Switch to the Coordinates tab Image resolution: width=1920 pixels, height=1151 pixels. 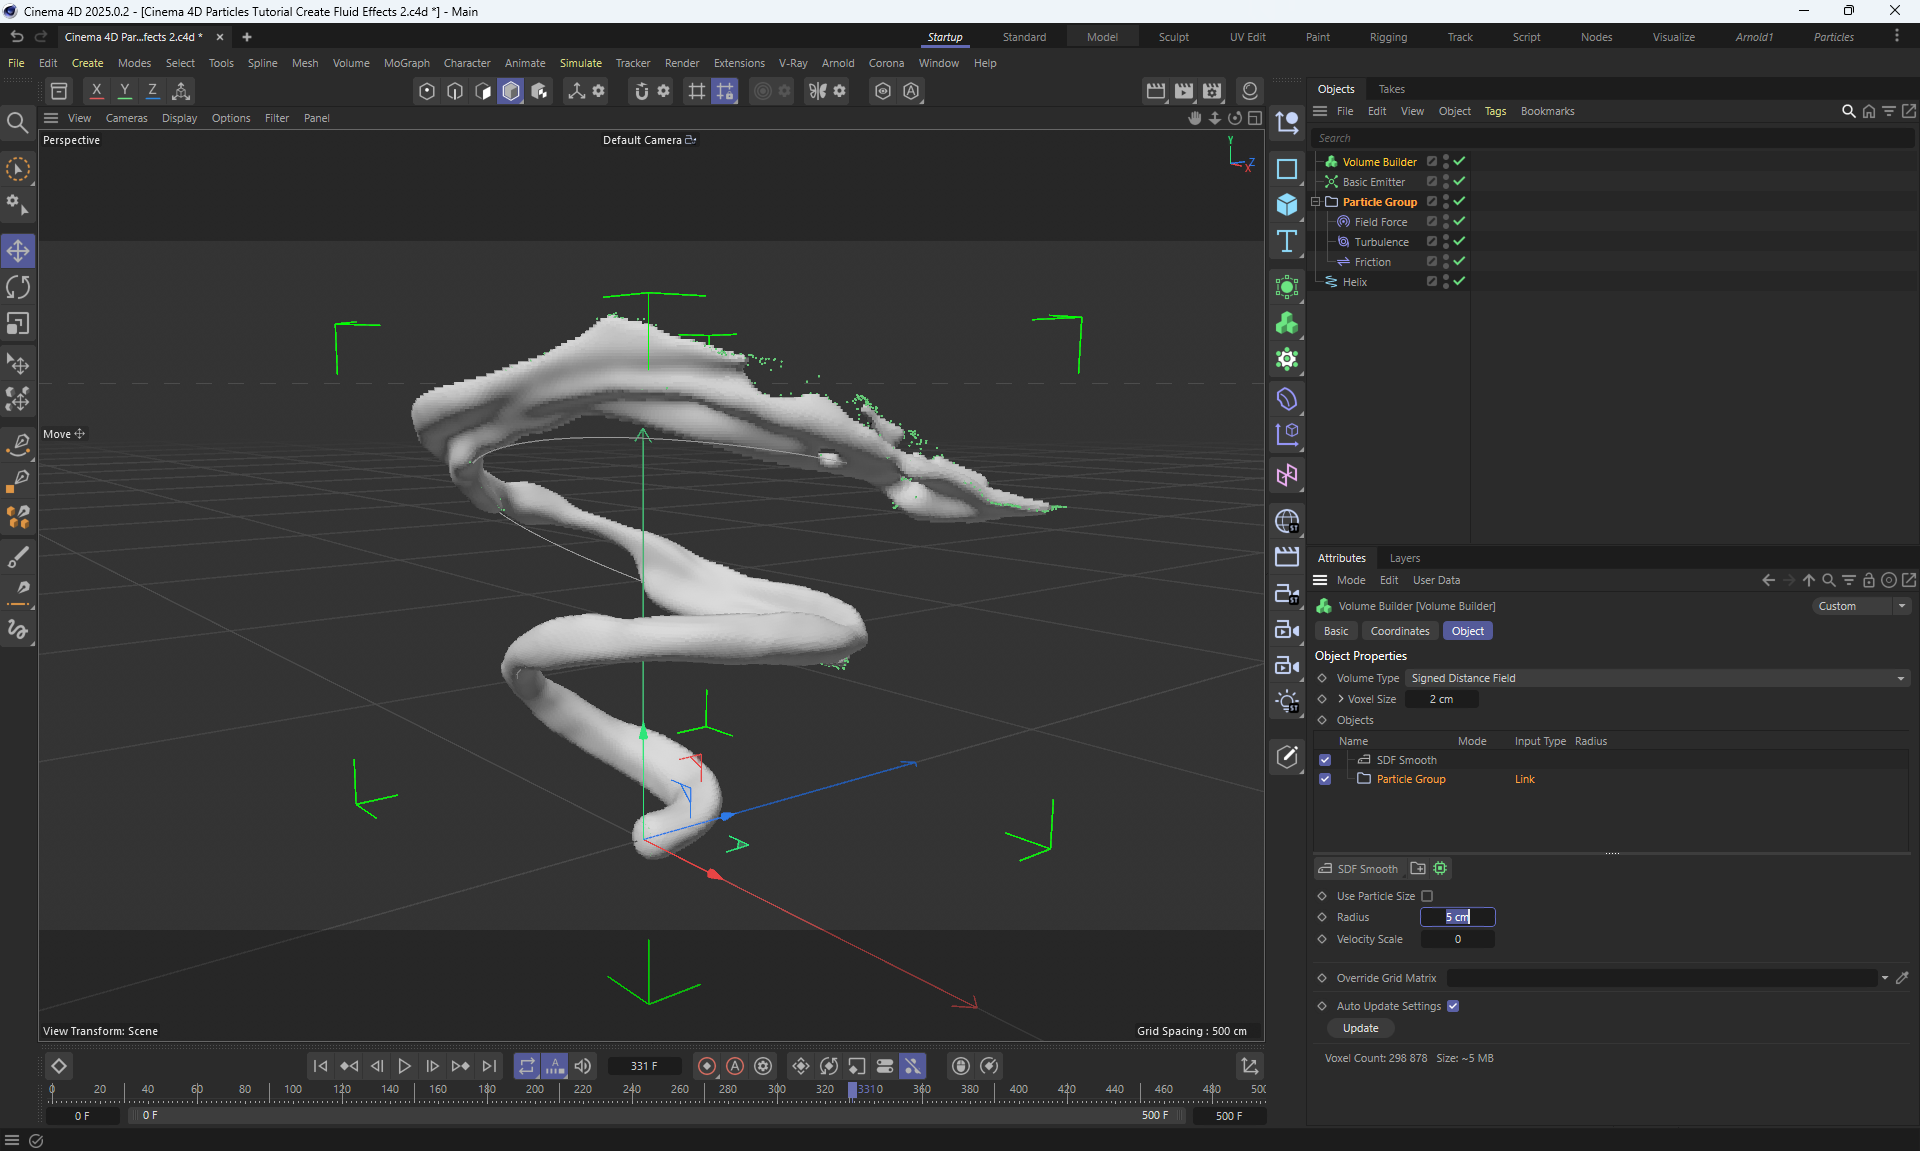tap(1399, 631)
